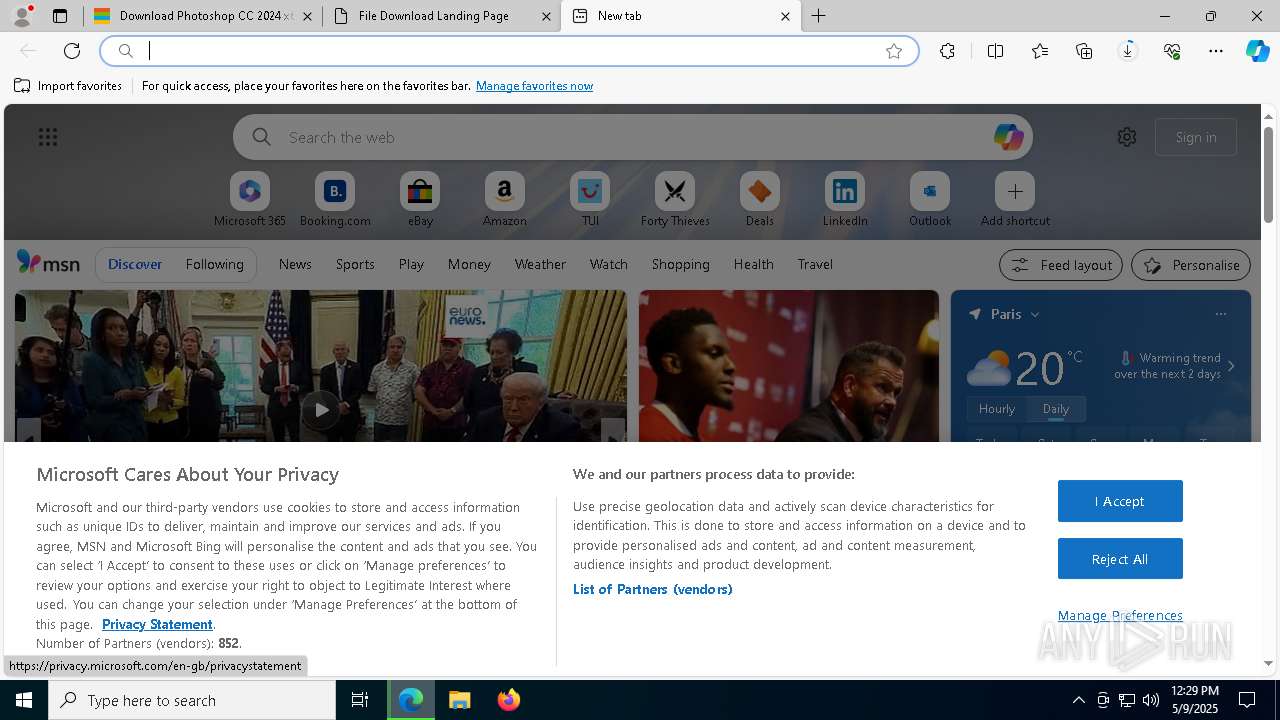1280x720 pixels.
Task: Open the Edge profile icon
Action: coord(22,16)
